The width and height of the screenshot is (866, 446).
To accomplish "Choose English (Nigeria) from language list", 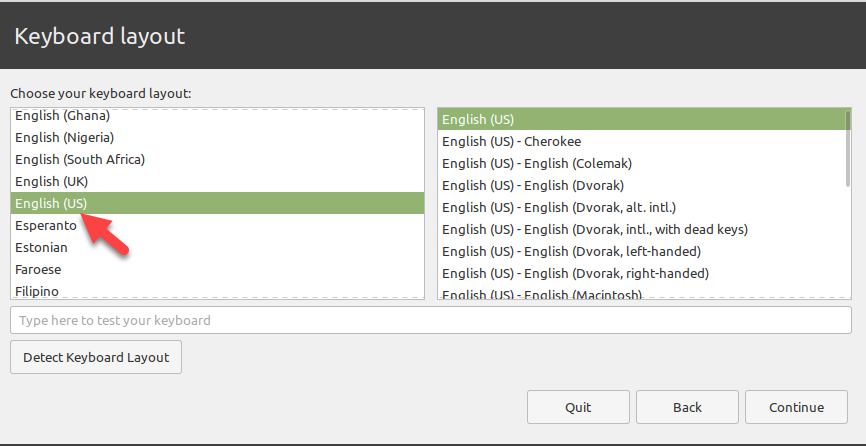I will (x=64, y=137).
